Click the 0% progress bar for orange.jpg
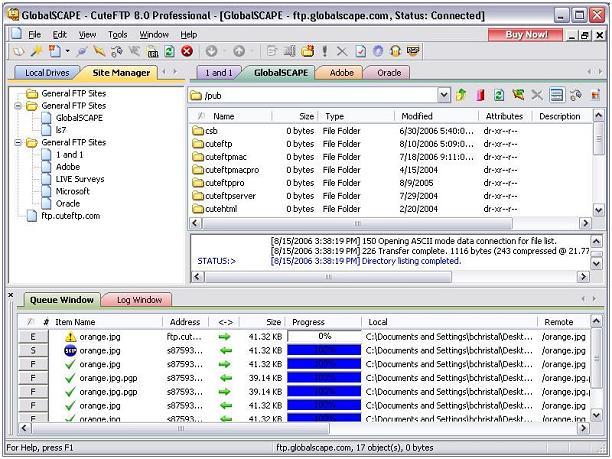 [x=324, y=337]
